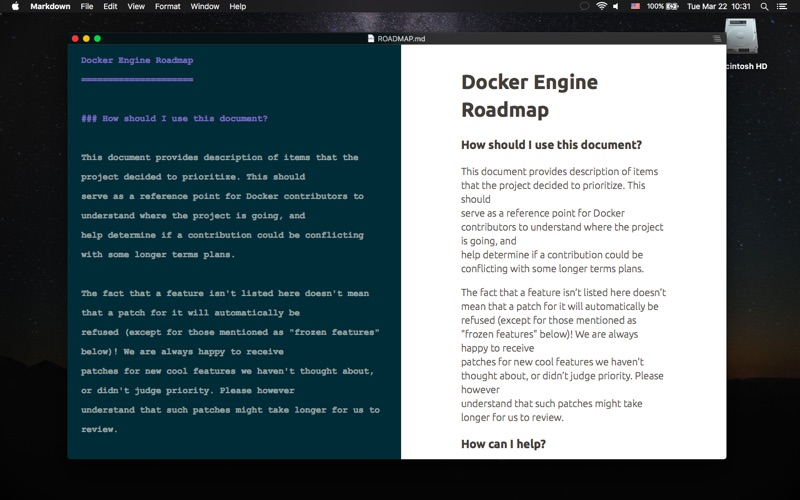Click the date and time display
The height and width of the screenshot is (500, 800).
coord(718,6)
